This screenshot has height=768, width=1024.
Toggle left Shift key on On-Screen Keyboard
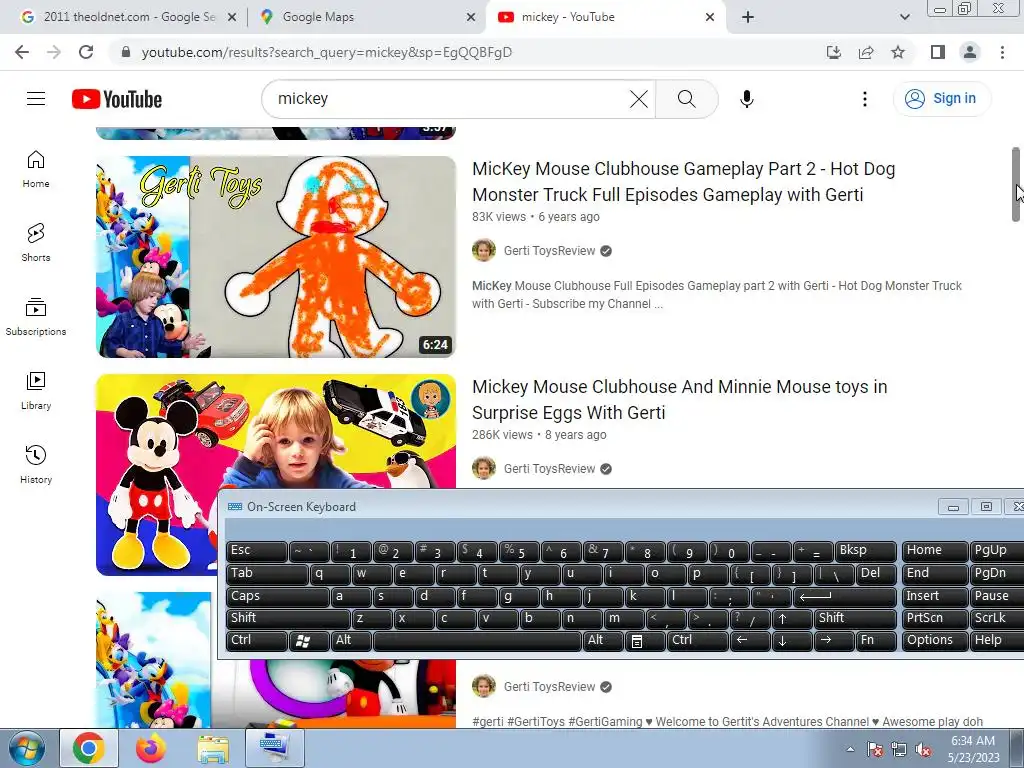(x=288, y=618)
